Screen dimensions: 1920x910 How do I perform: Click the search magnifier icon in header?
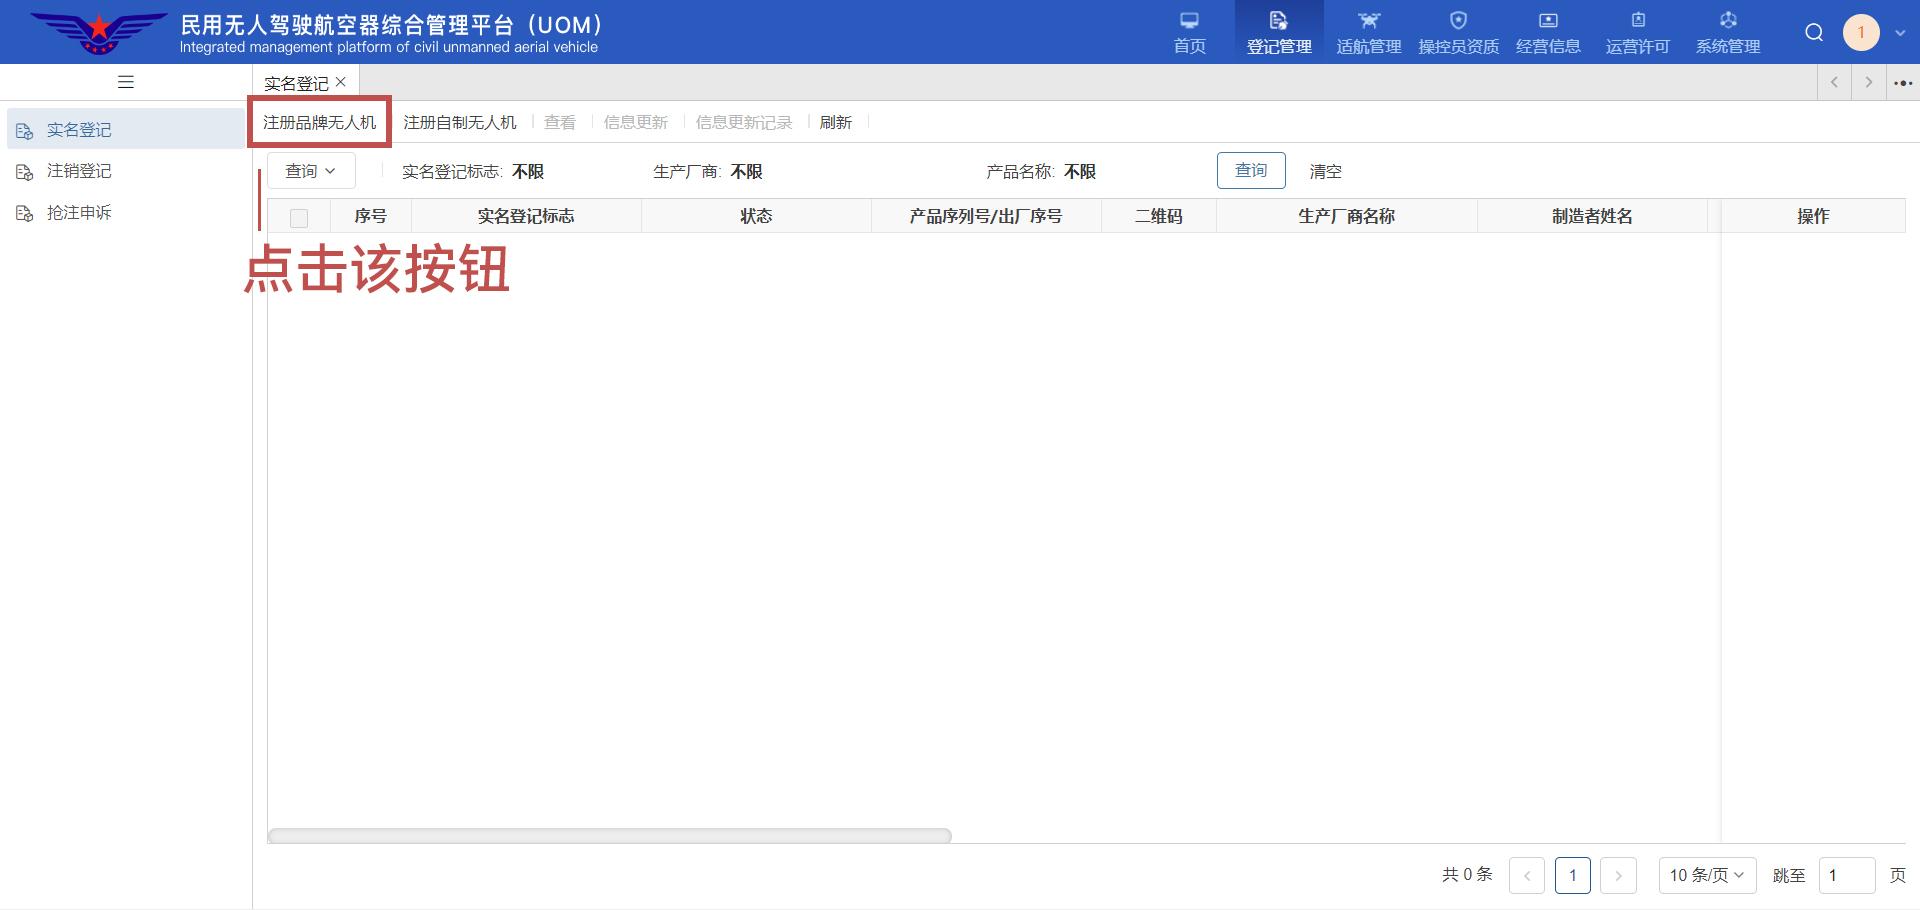1814,33
